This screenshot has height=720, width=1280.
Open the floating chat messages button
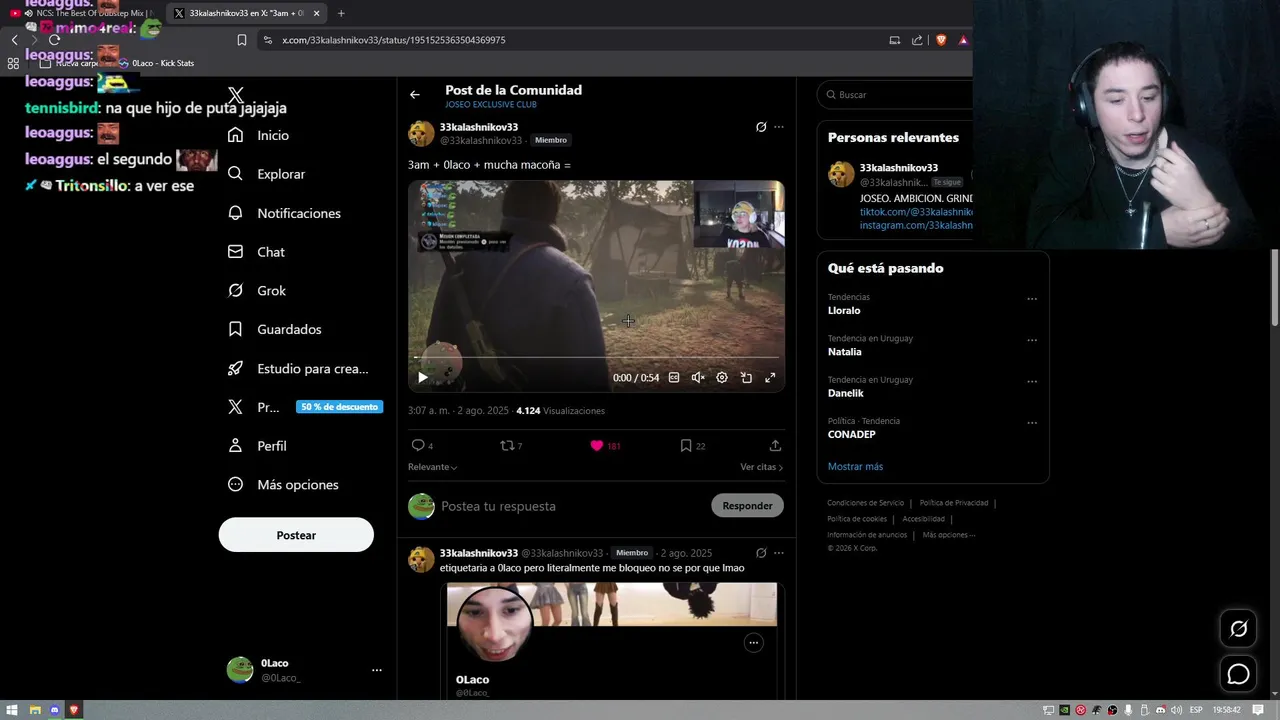(1238, 674)
